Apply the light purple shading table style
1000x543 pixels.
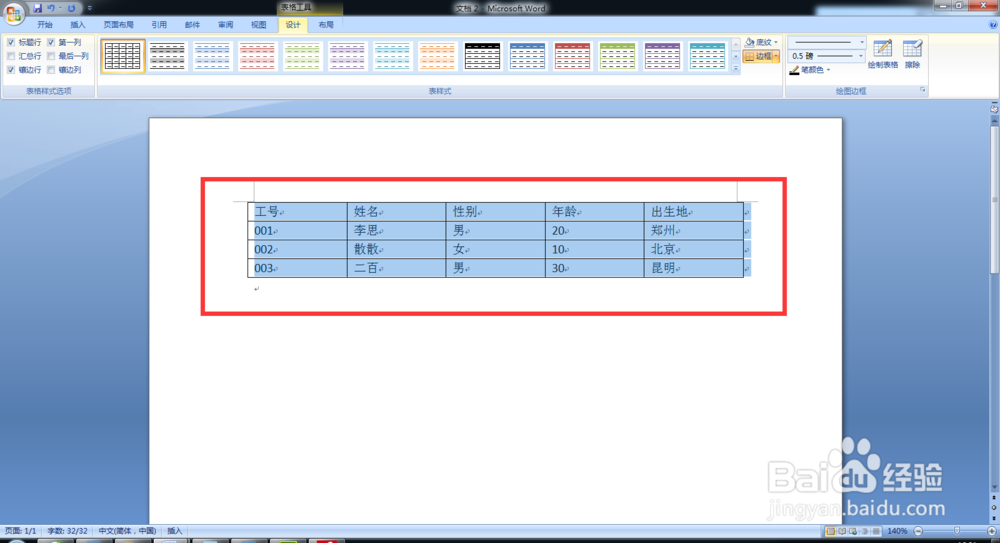(347, 56)
